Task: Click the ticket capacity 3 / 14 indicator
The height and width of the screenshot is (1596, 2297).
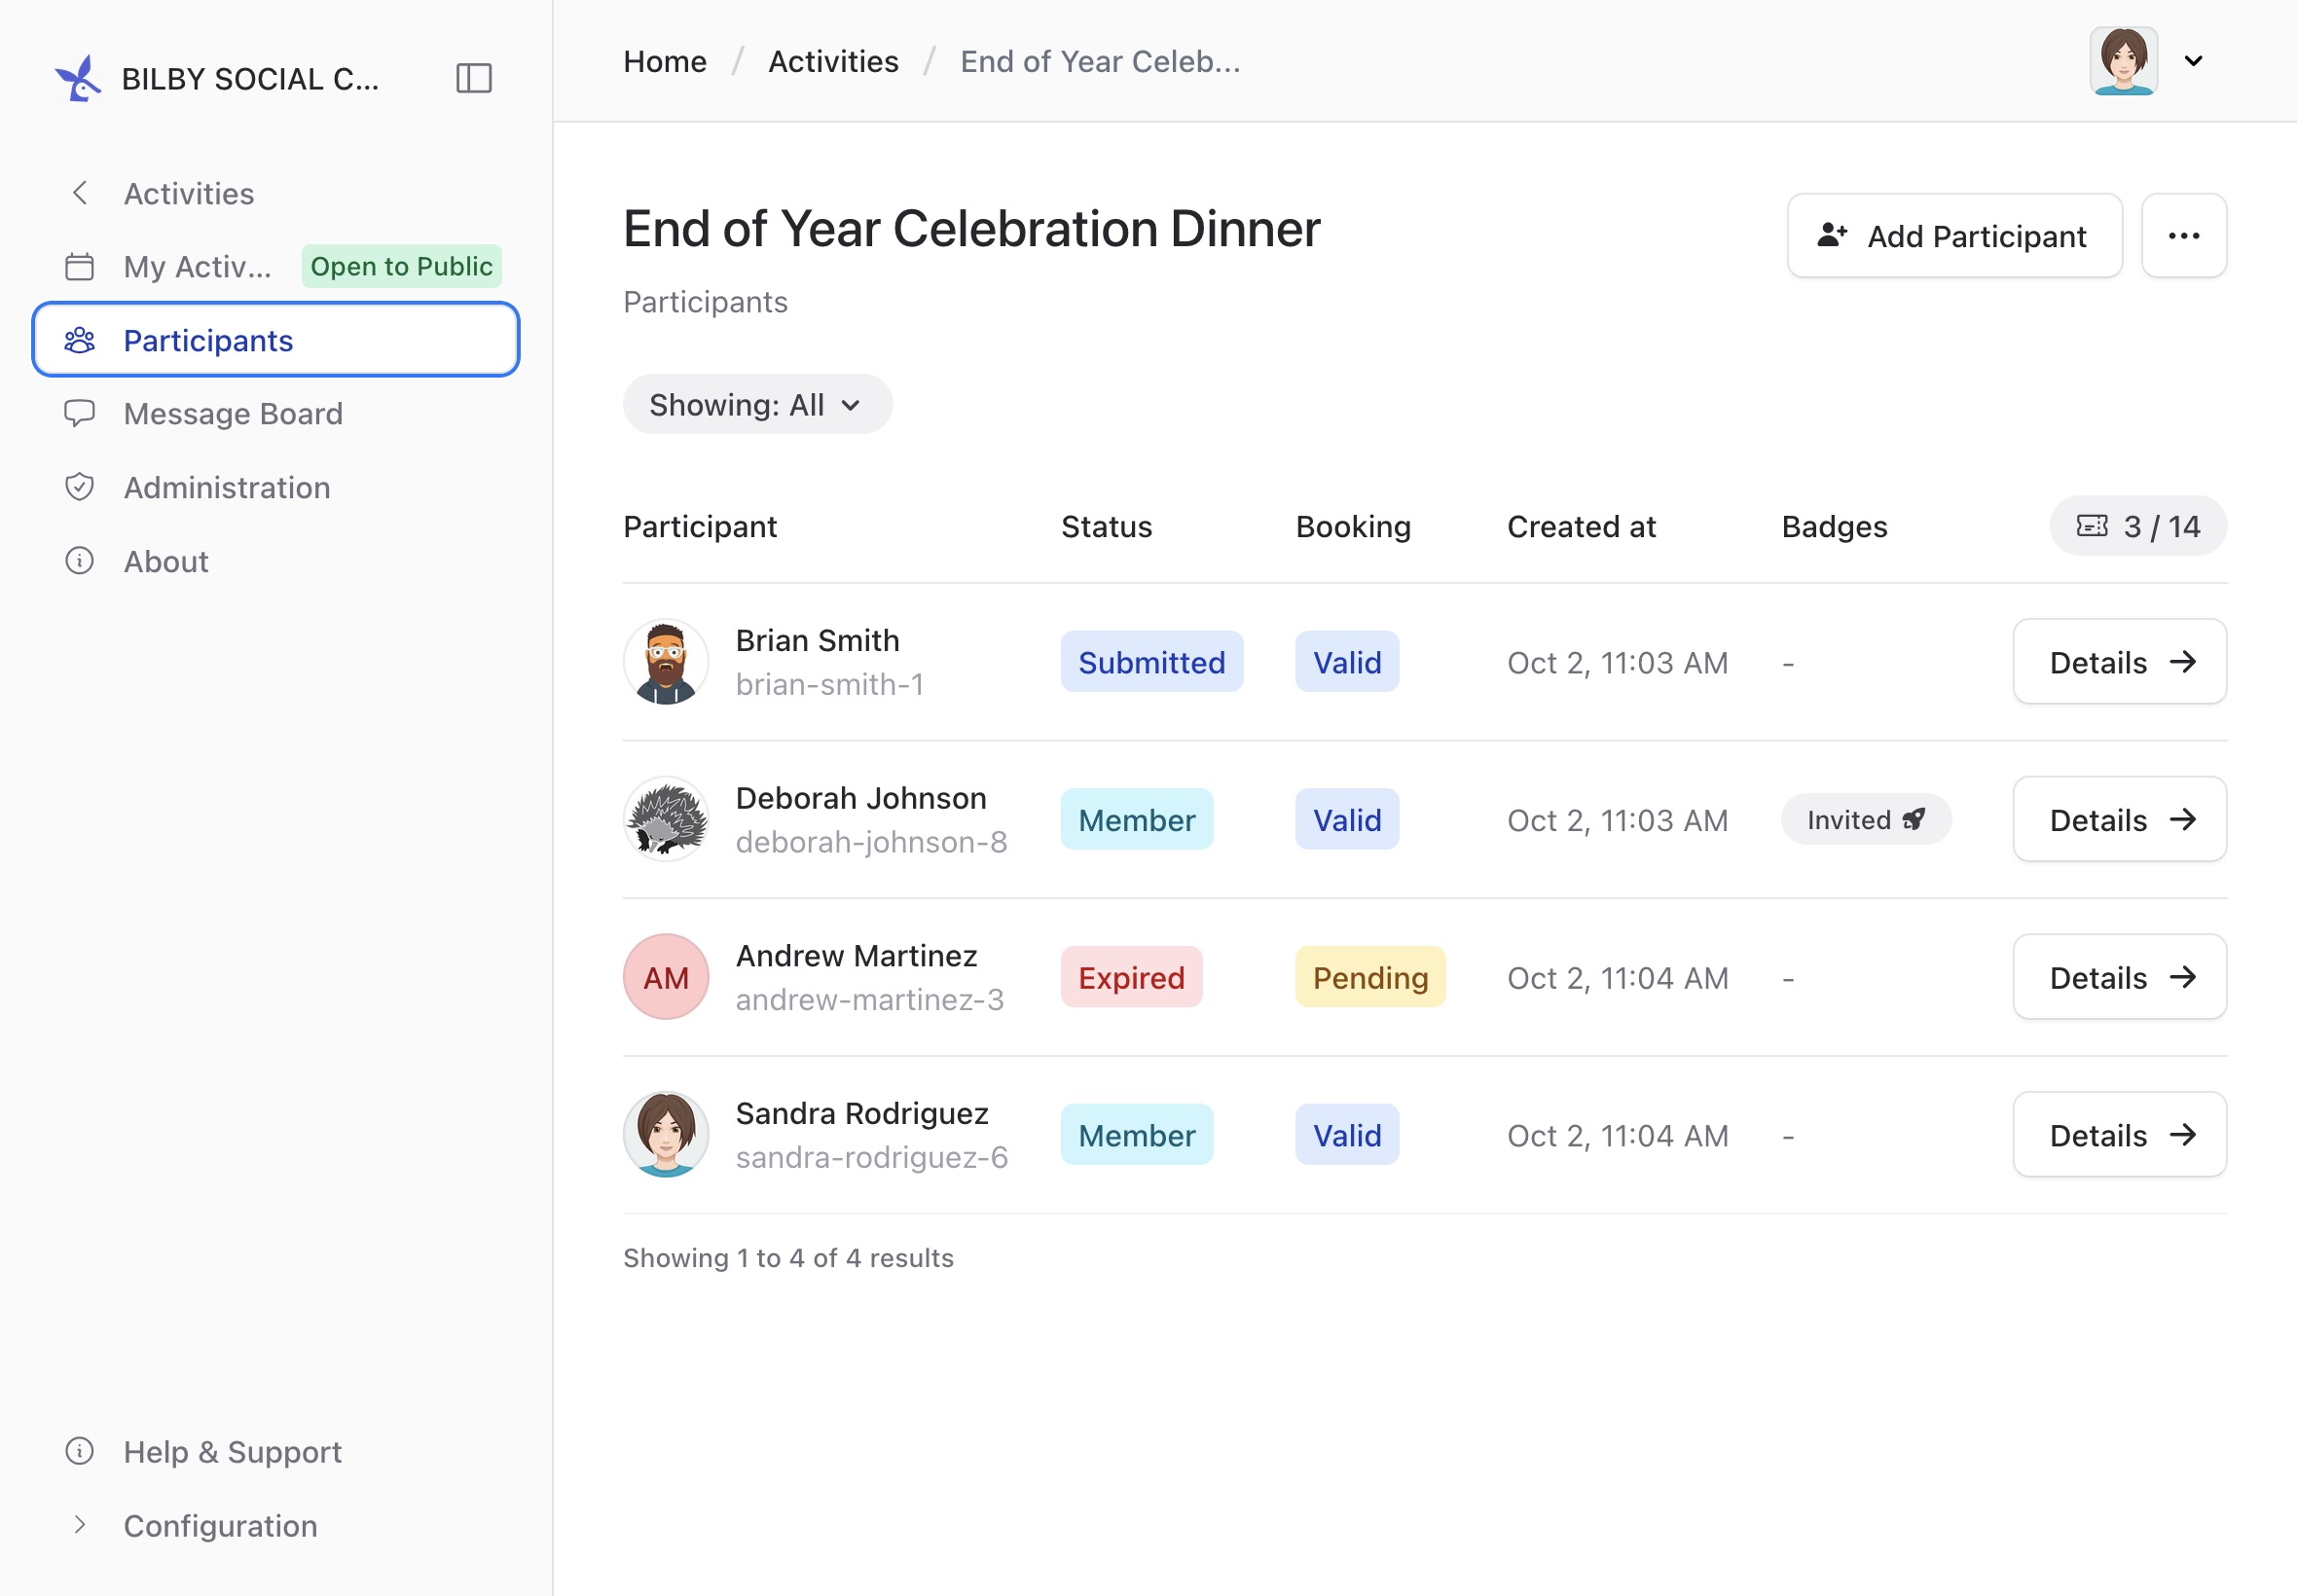Action: 2138,526
